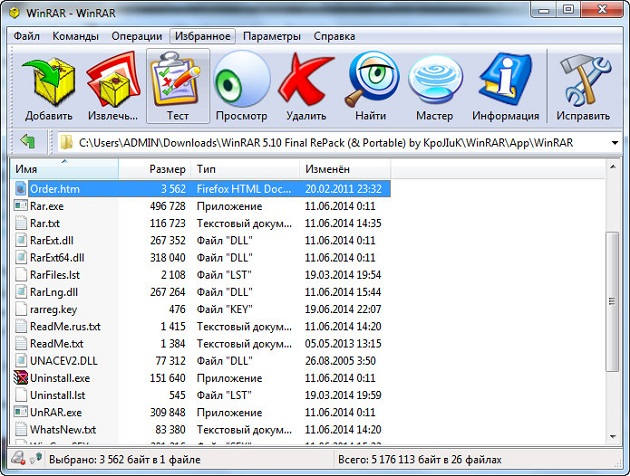Click the scrollbar up arrow
This screenshot has width=630, height=476.
pos(612,166)
